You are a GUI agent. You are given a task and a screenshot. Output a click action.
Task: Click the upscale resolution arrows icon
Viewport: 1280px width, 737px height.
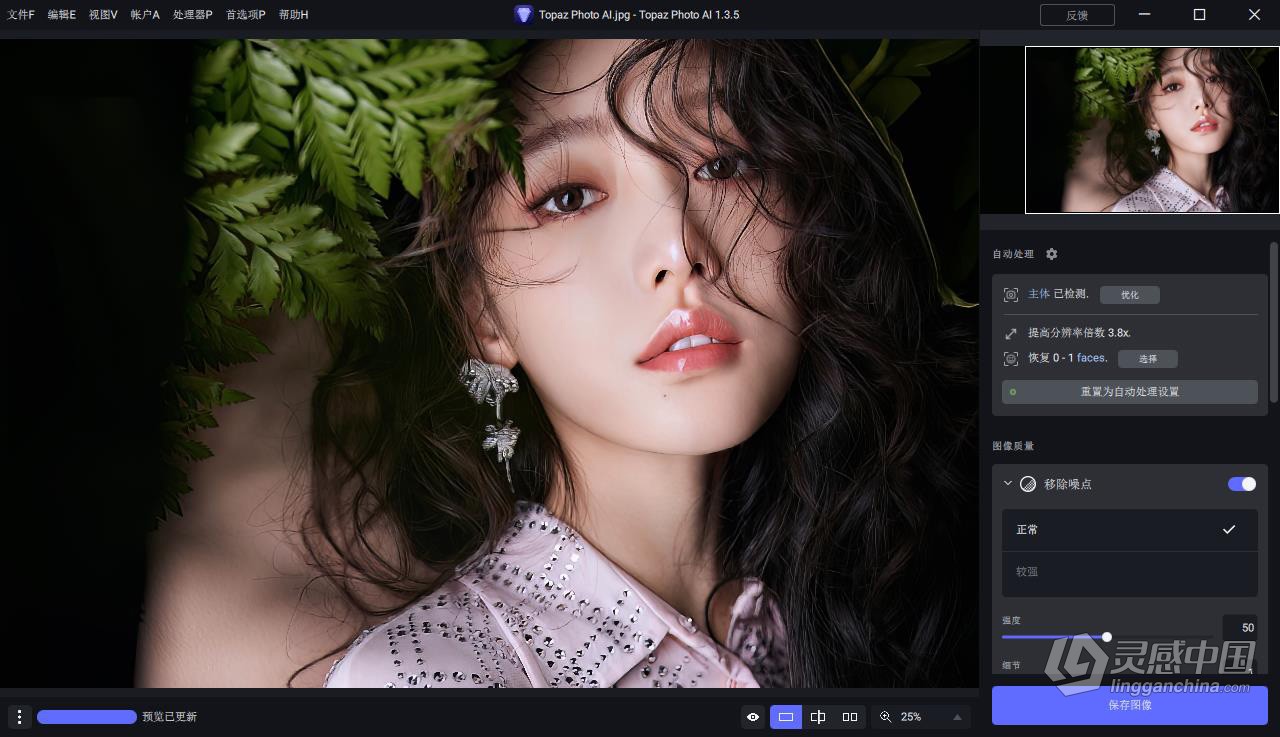pos(1011,333)
